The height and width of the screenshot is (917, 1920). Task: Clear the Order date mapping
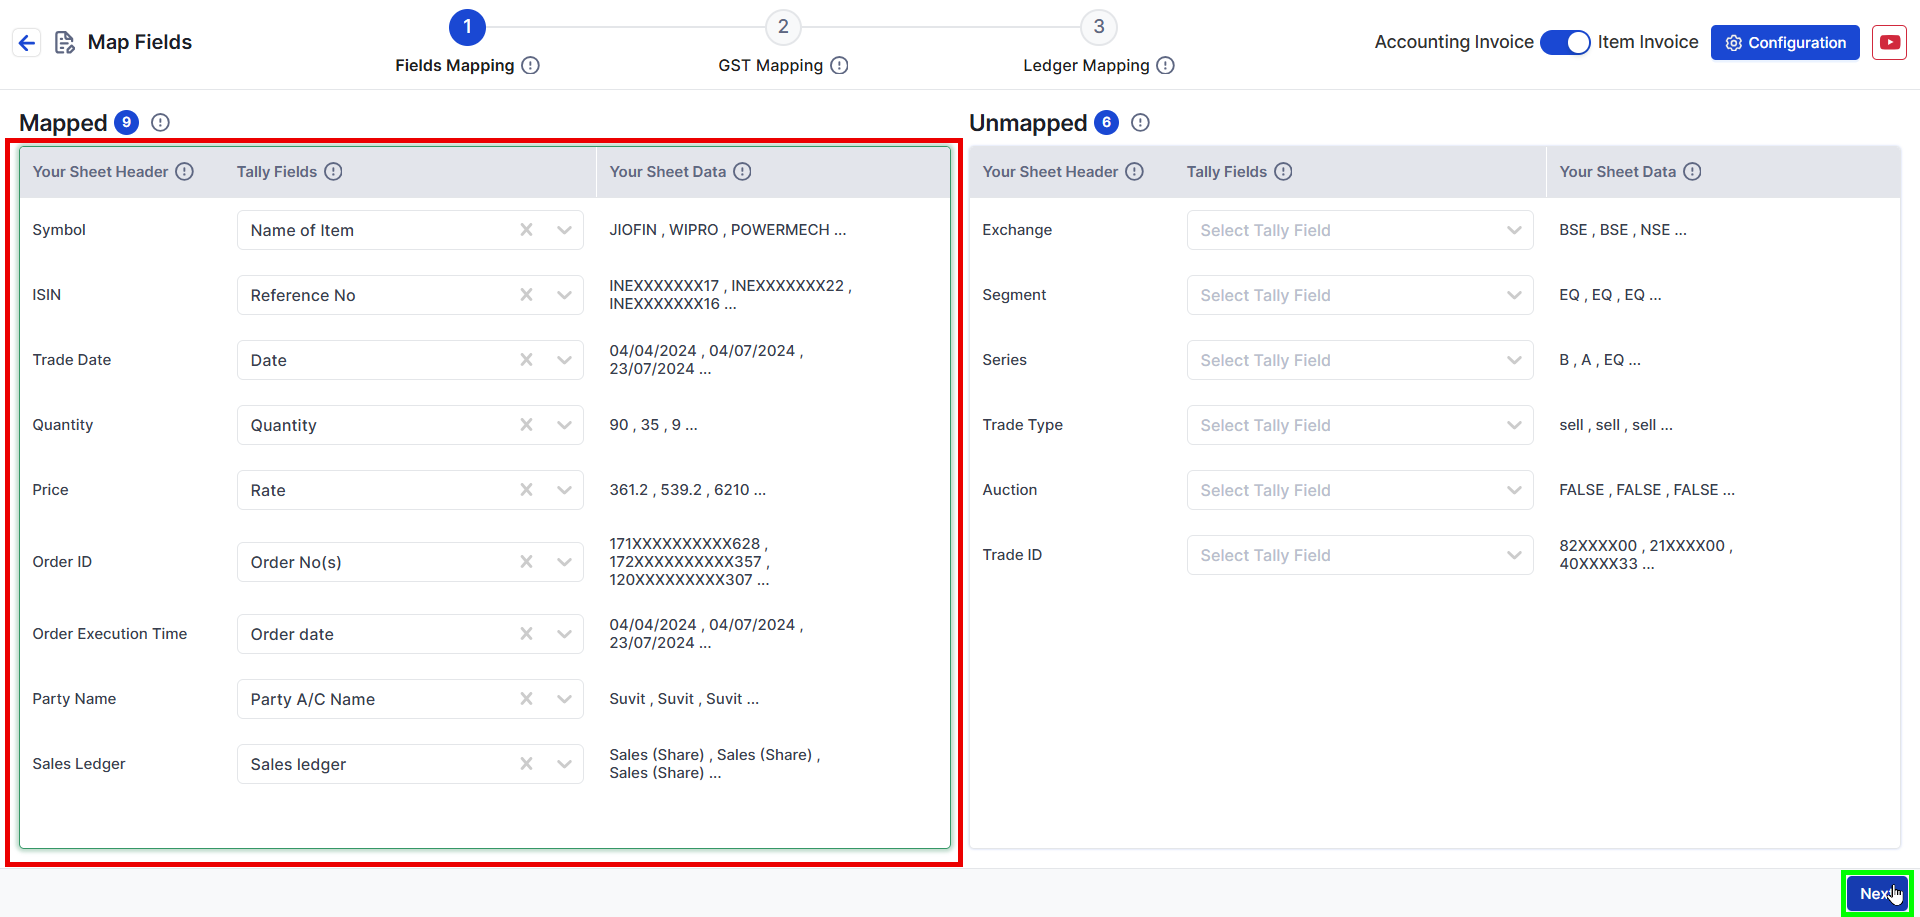click(x=526, y=634)
